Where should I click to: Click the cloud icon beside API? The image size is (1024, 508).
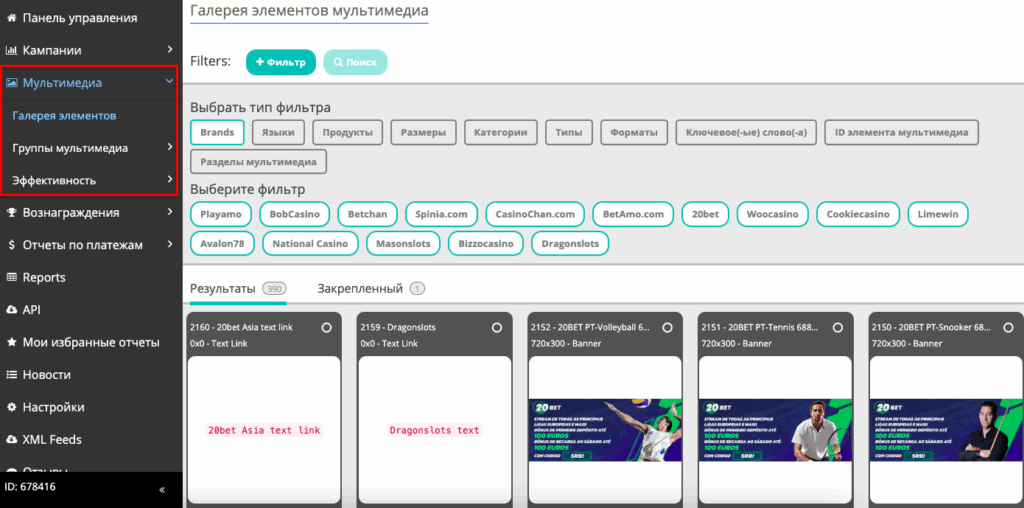[11, 310]
